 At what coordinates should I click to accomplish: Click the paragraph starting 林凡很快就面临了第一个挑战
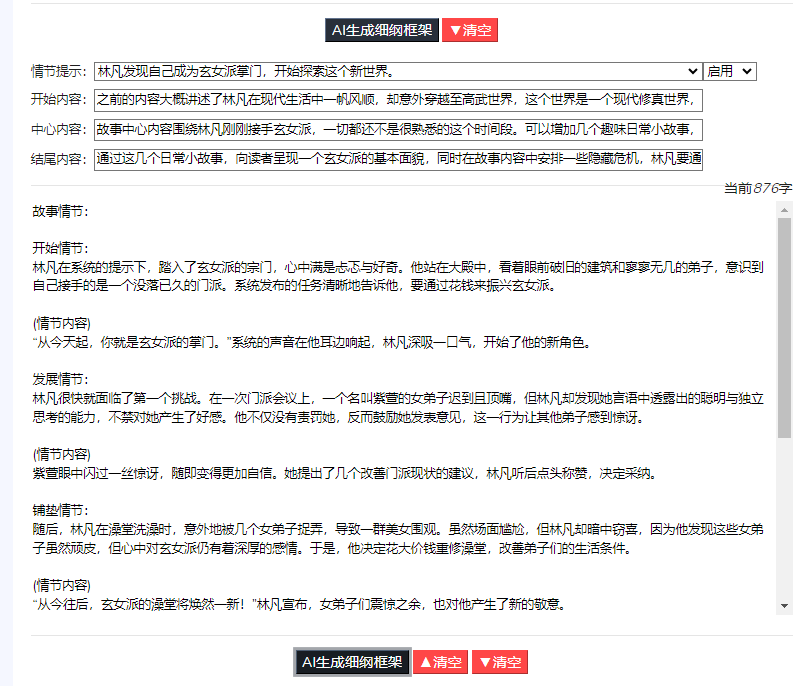click(x=398, y=408)
